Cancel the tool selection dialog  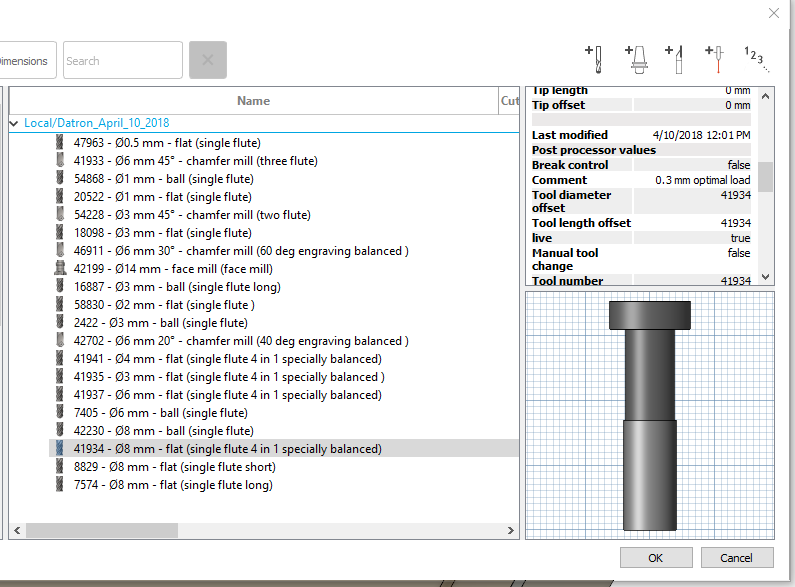click(x=737, y=558)
